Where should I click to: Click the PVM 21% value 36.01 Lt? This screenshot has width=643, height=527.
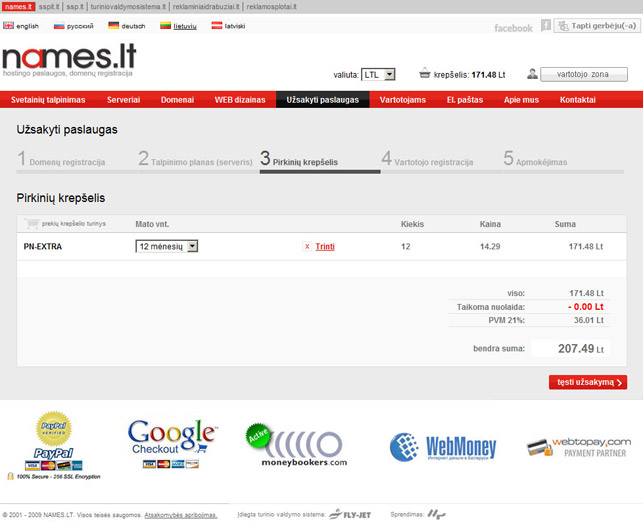(x=588, y=320)
